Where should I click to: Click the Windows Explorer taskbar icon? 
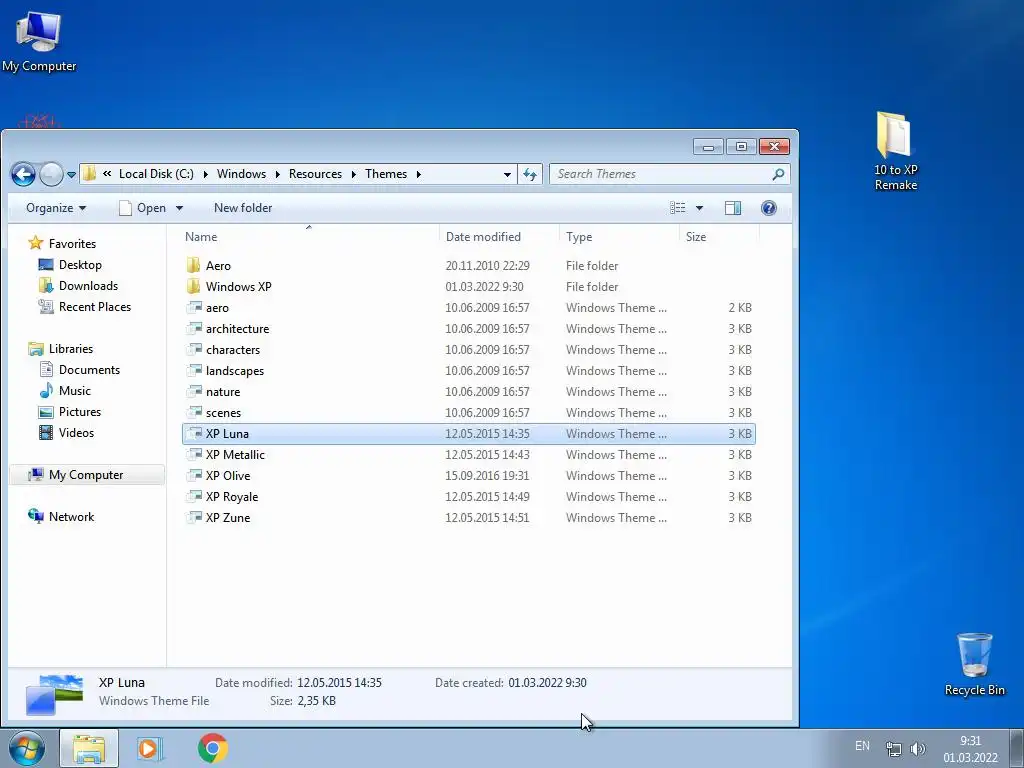coord(89,748)
